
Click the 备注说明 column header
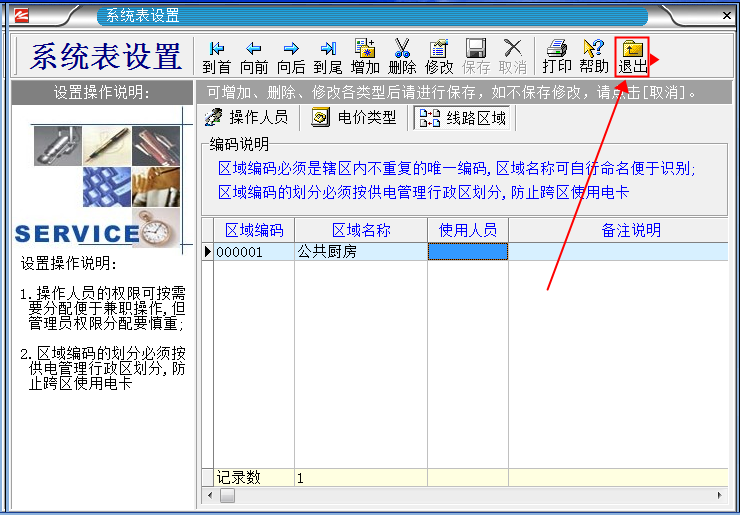tap(630, 230)
